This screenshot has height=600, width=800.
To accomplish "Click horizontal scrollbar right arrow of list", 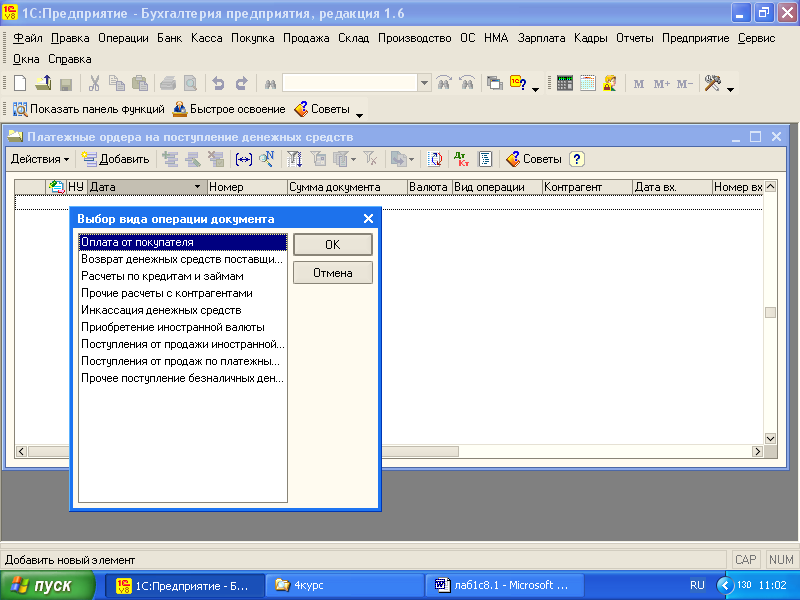I will 758,452.
